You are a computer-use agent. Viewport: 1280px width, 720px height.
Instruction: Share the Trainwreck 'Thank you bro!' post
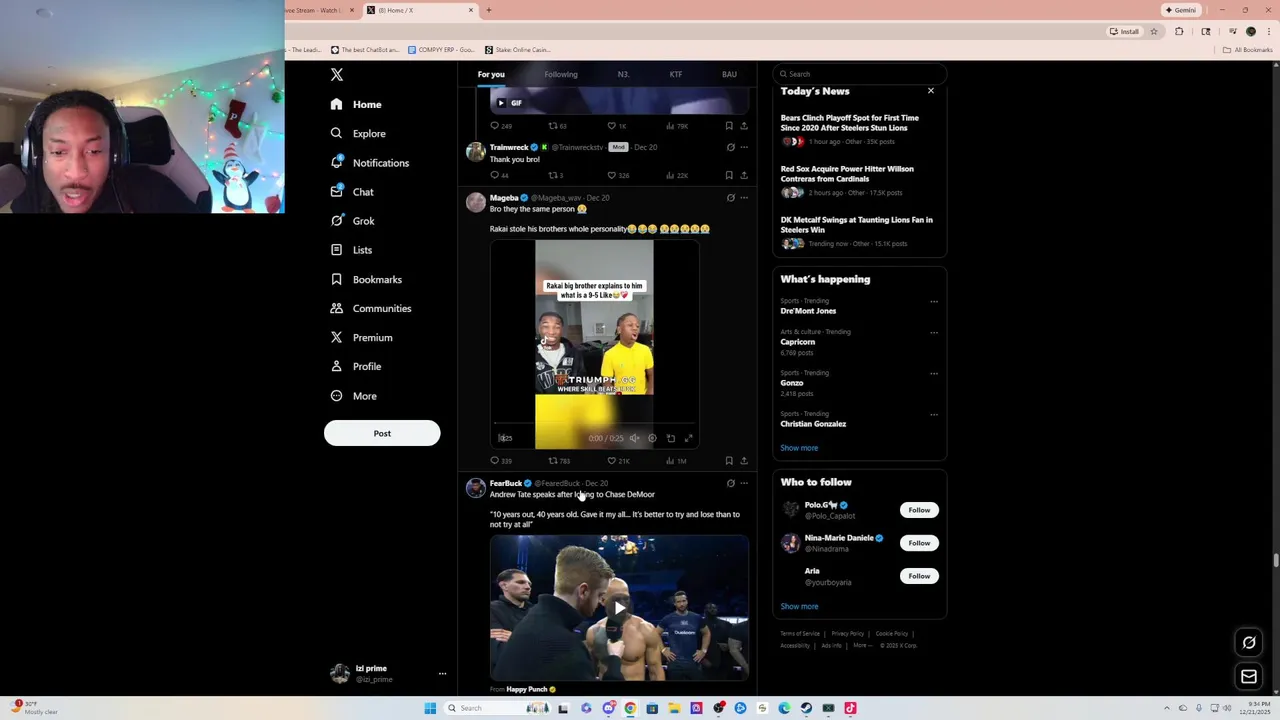pyautogui.click(x=744, y=175)
